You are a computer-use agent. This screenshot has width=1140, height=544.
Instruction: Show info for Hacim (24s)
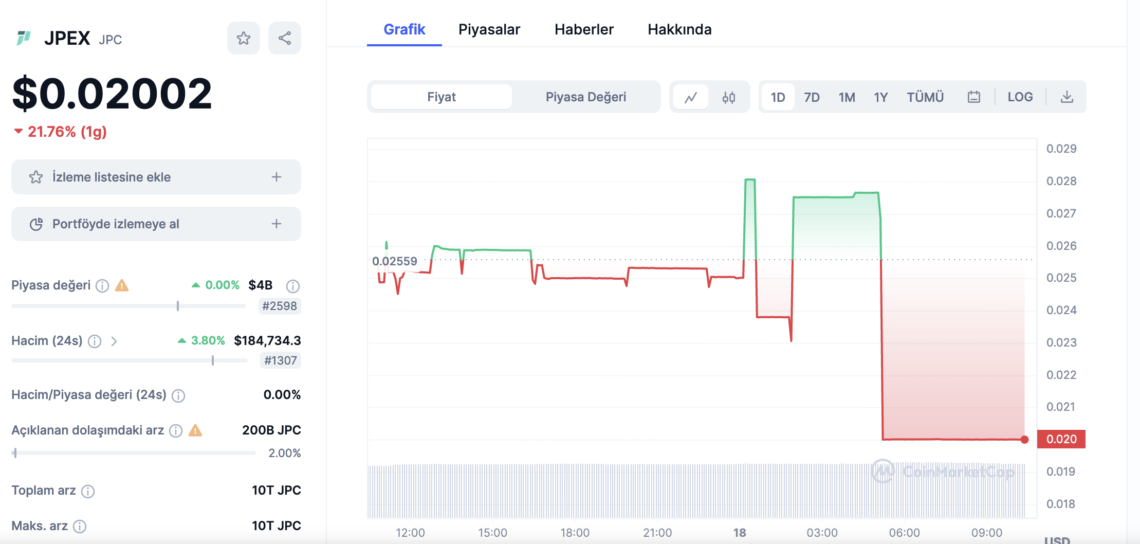click(95, 340)
